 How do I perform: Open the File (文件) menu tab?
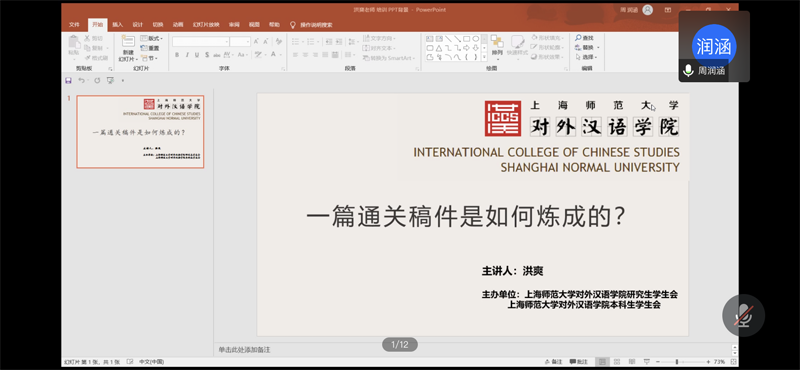74,24
